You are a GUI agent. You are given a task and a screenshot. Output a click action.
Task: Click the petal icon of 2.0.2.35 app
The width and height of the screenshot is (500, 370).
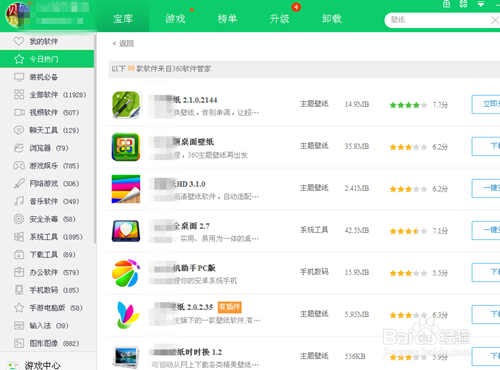[128, 315]
